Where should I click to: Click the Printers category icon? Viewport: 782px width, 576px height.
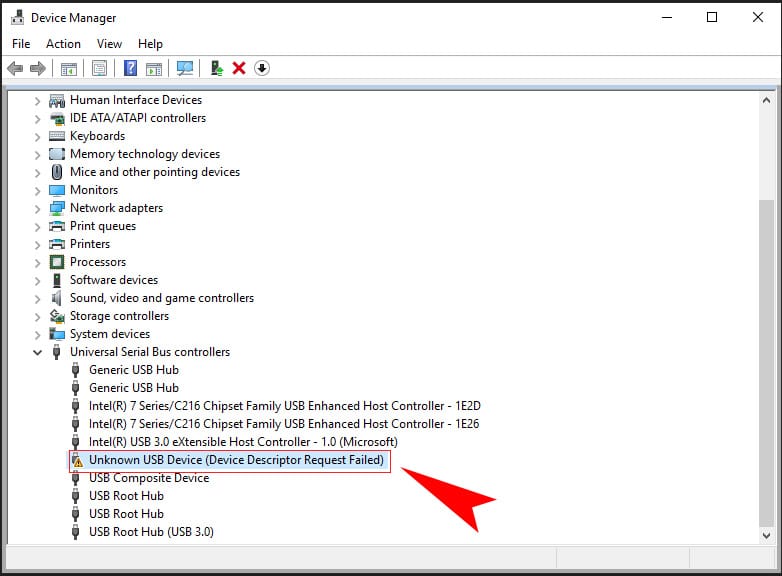[x=57, y=244]
